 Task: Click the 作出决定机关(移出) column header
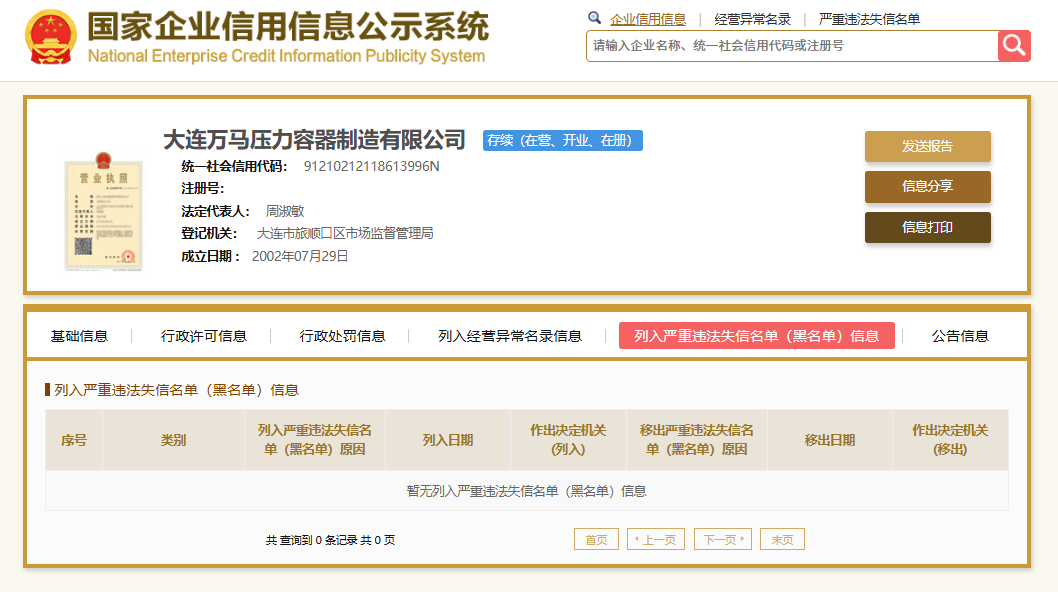tap(950, 440)
